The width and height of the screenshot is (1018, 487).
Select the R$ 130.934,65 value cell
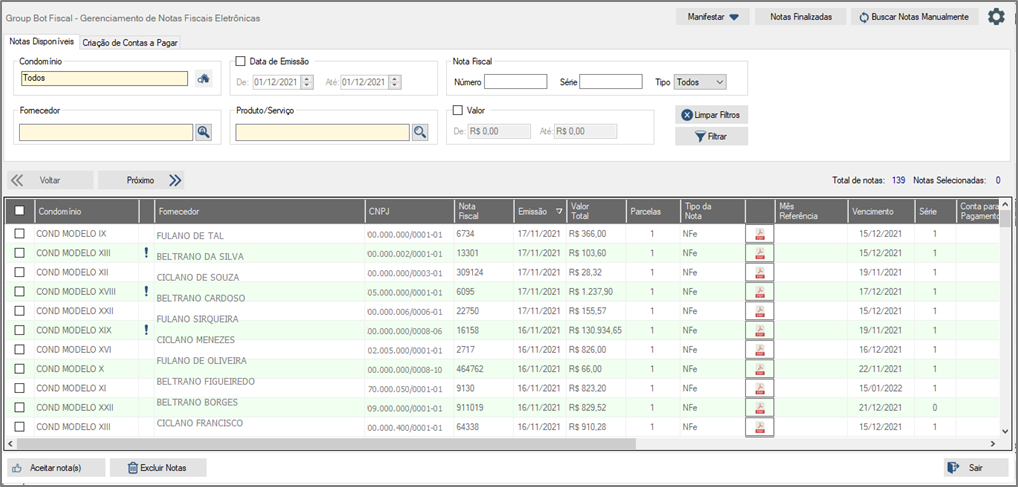point(595,330)
